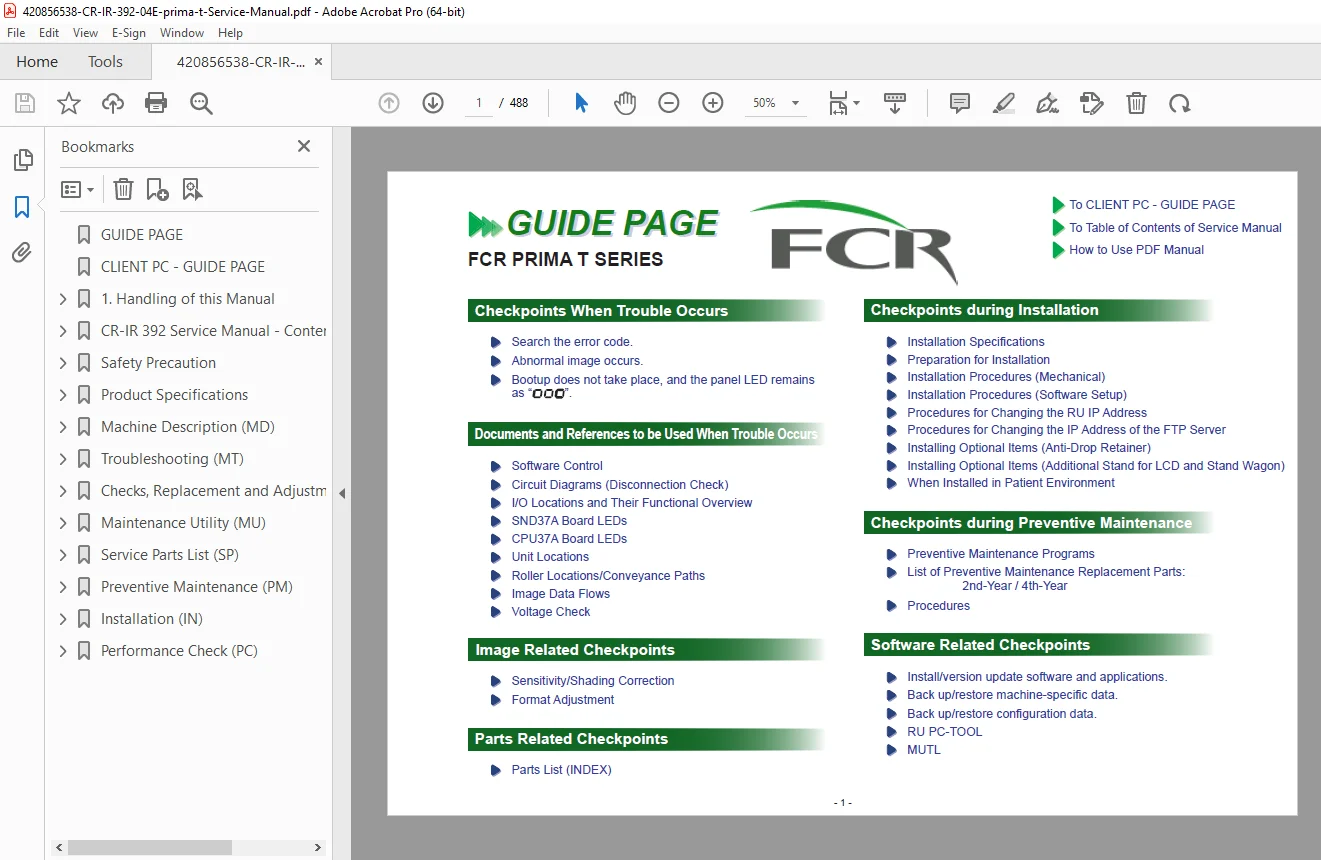Expand the Service Parts List (SP) bookmark
1321x860 pixels.
click(63, 555)
